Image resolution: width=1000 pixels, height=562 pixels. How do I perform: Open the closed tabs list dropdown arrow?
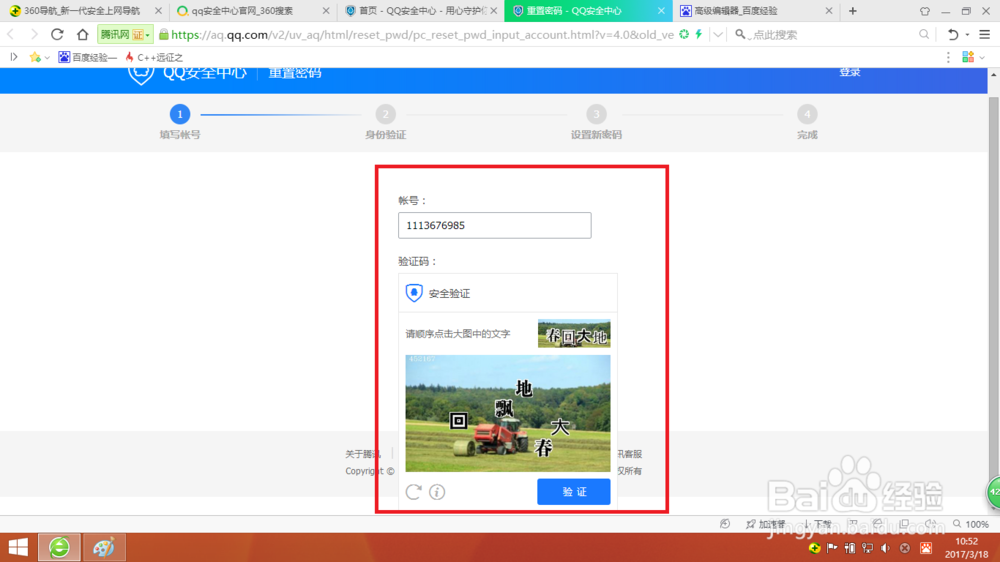pyautogui.click(x=967, y=35)
